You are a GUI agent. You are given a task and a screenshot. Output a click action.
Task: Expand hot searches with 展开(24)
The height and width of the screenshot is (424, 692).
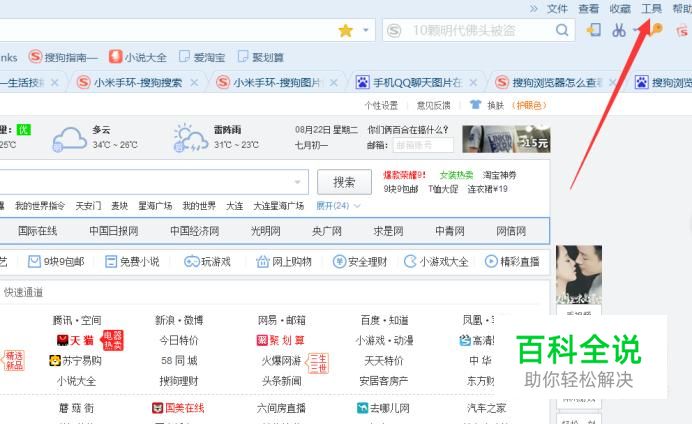(338, 206)
